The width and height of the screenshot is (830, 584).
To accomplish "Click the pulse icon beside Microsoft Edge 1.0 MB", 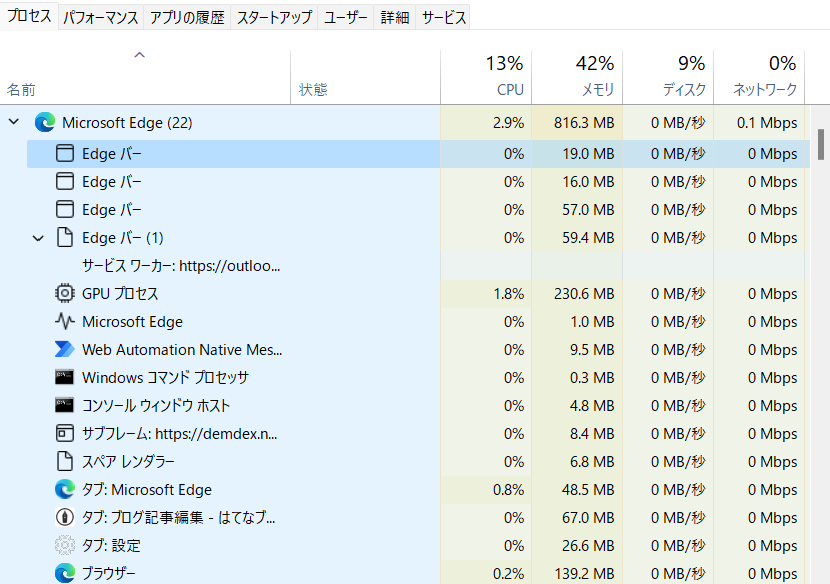I will pos(65,321).
